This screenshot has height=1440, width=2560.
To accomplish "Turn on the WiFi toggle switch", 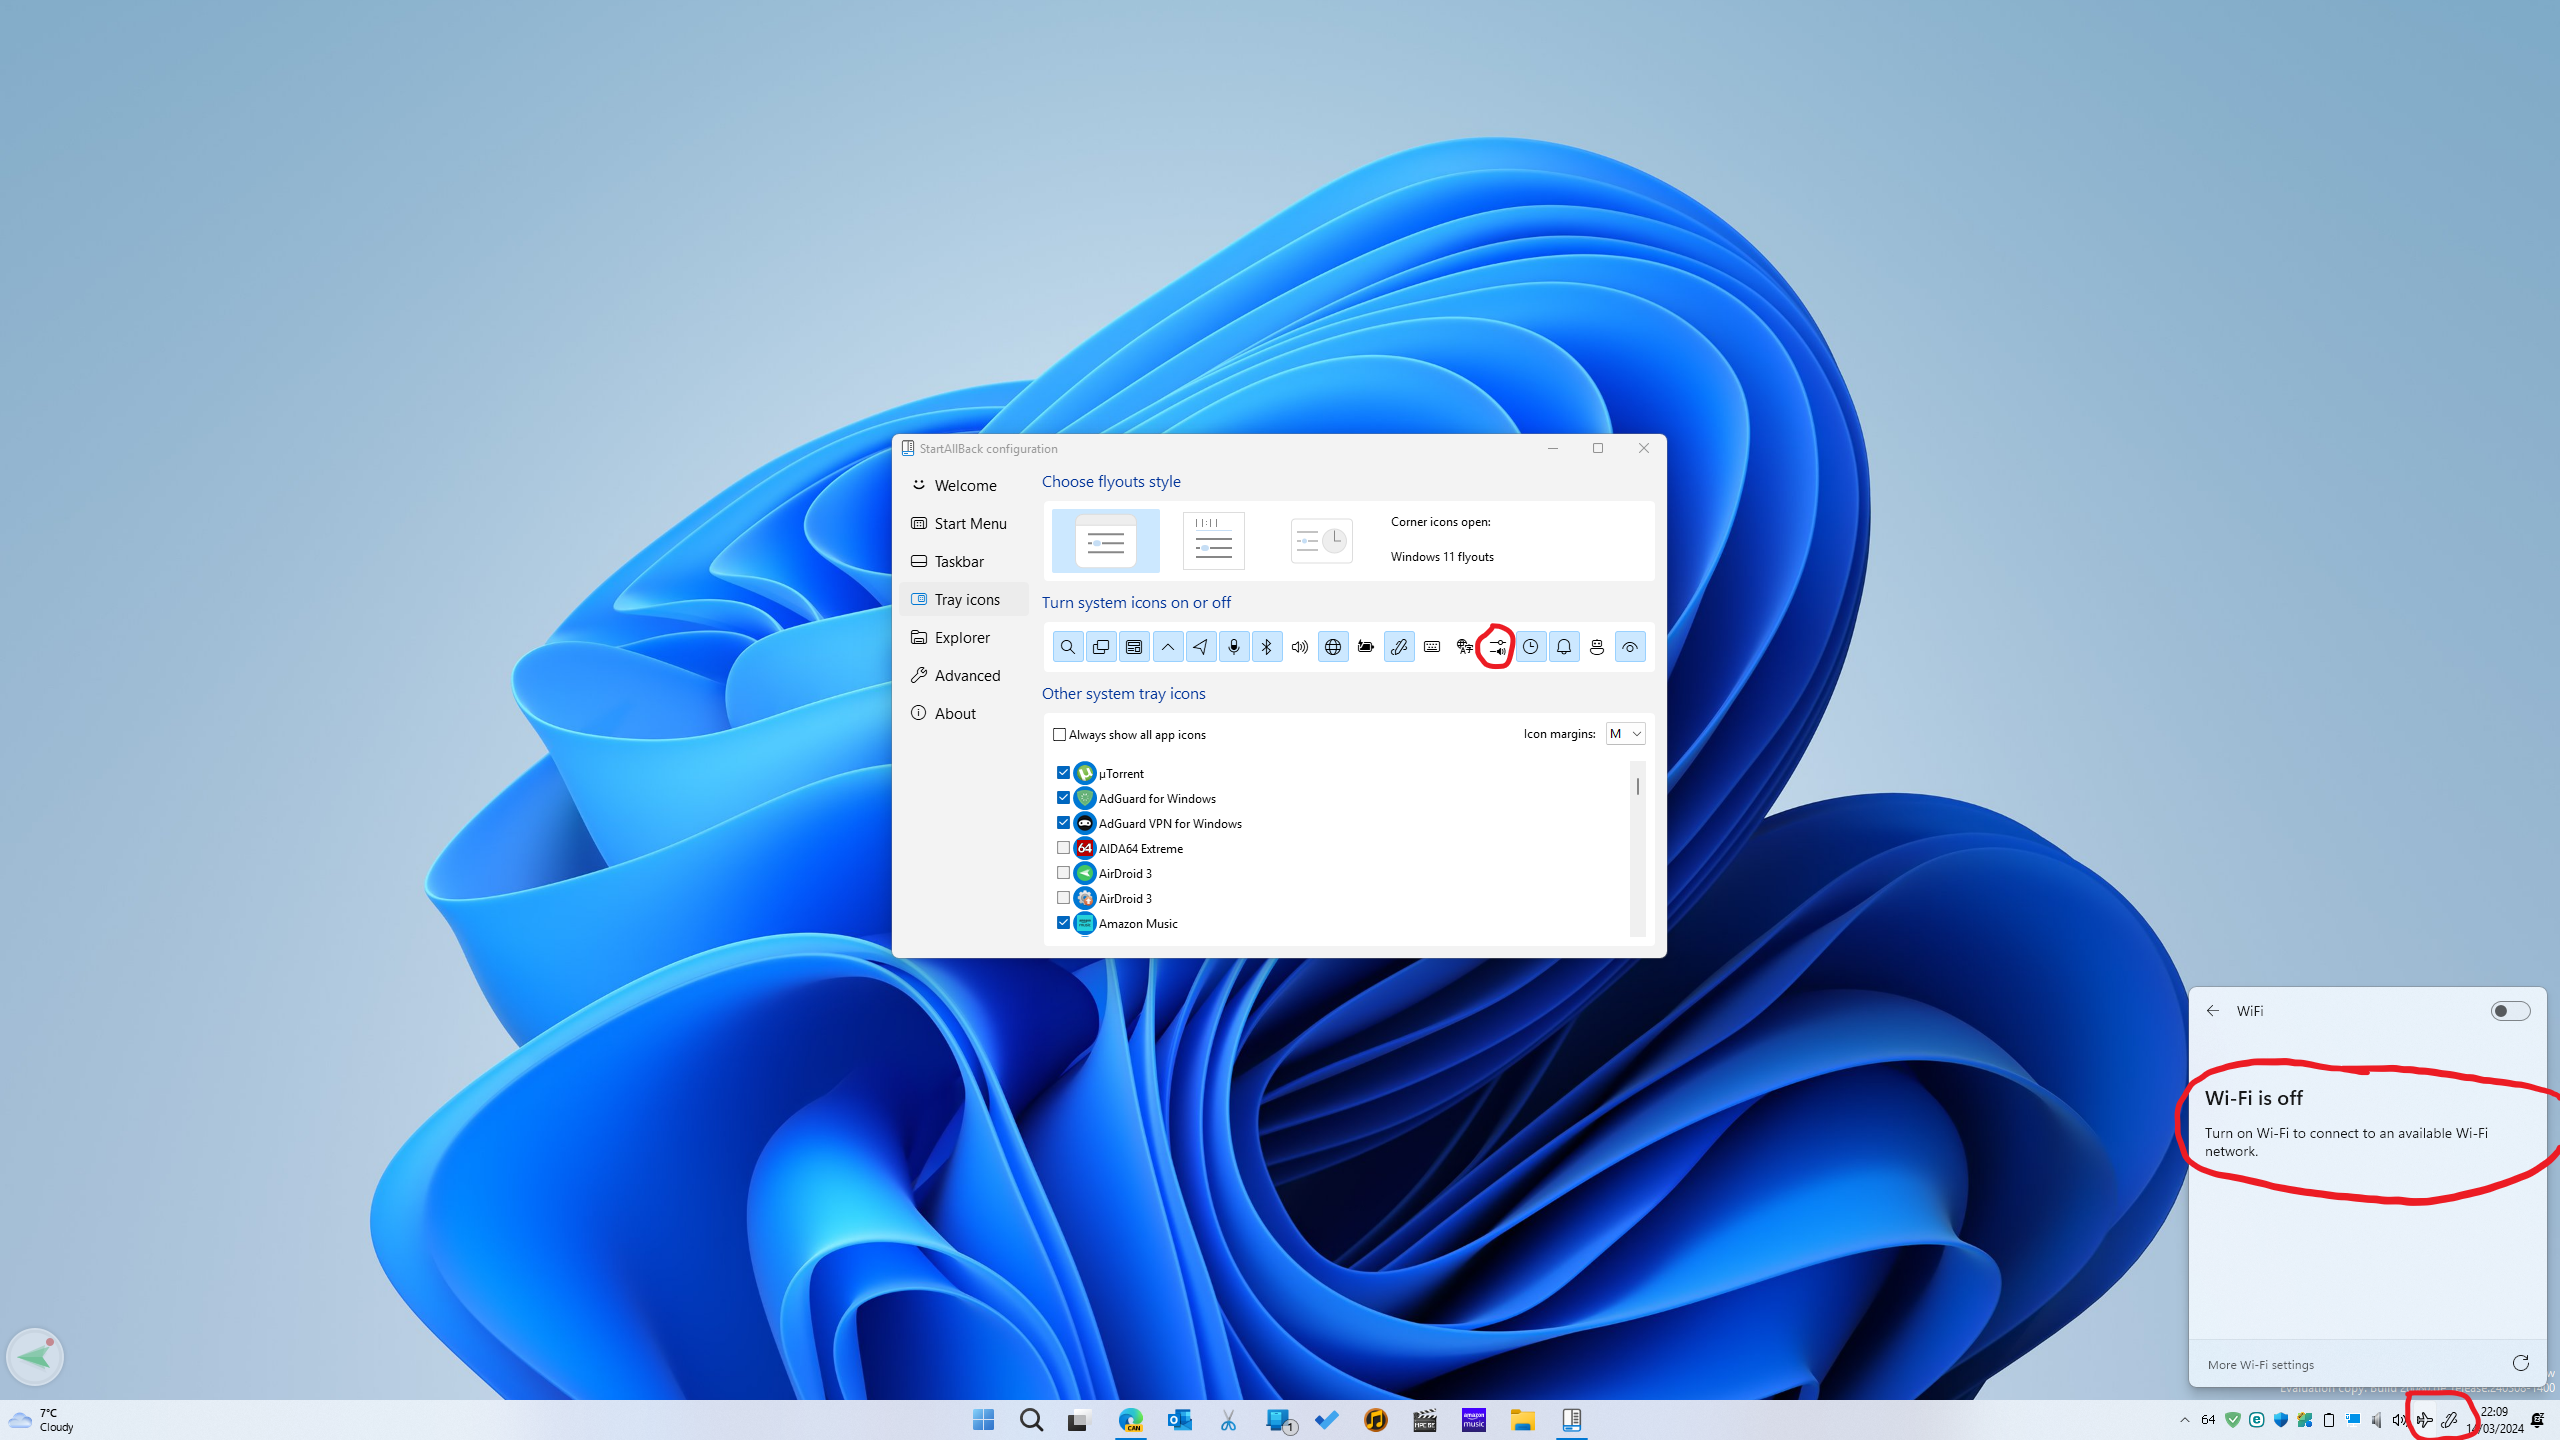I will (2509, 1011).
